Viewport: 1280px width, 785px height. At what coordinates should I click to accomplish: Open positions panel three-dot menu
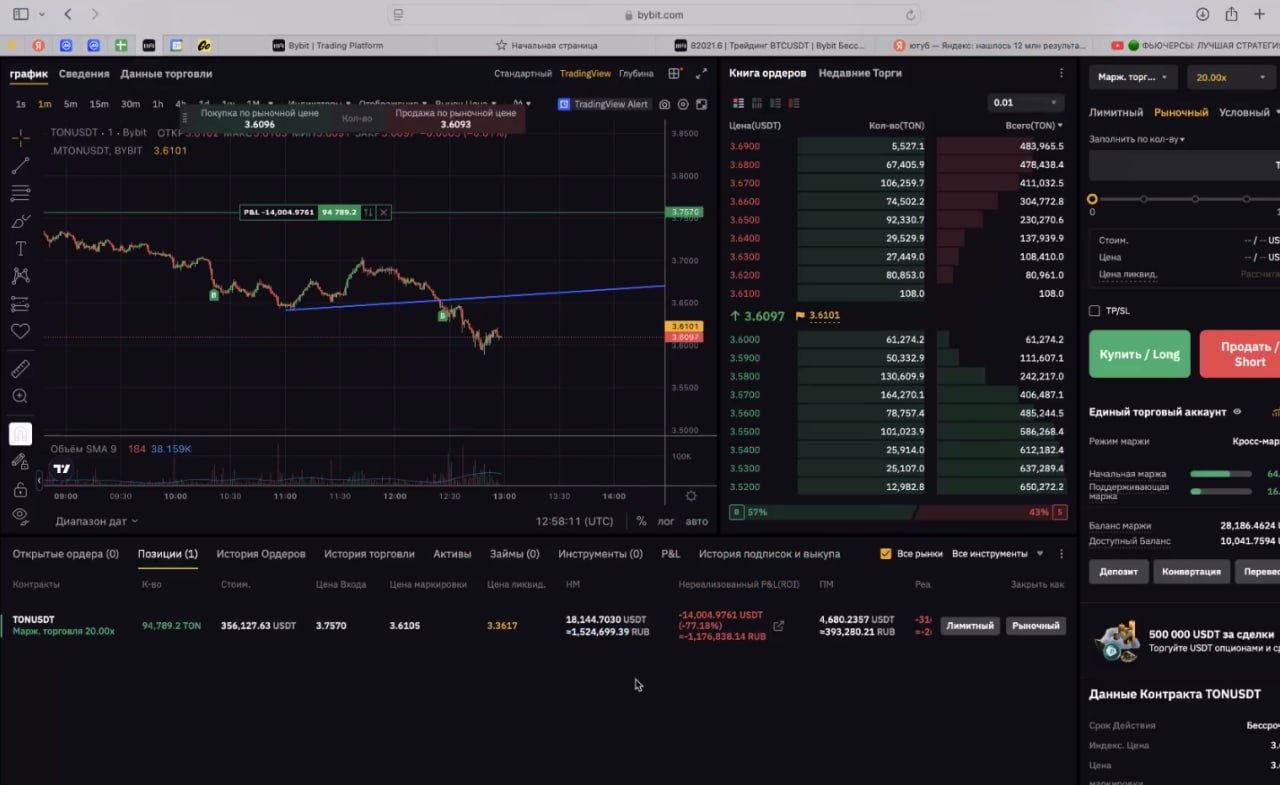point(1061,553)
